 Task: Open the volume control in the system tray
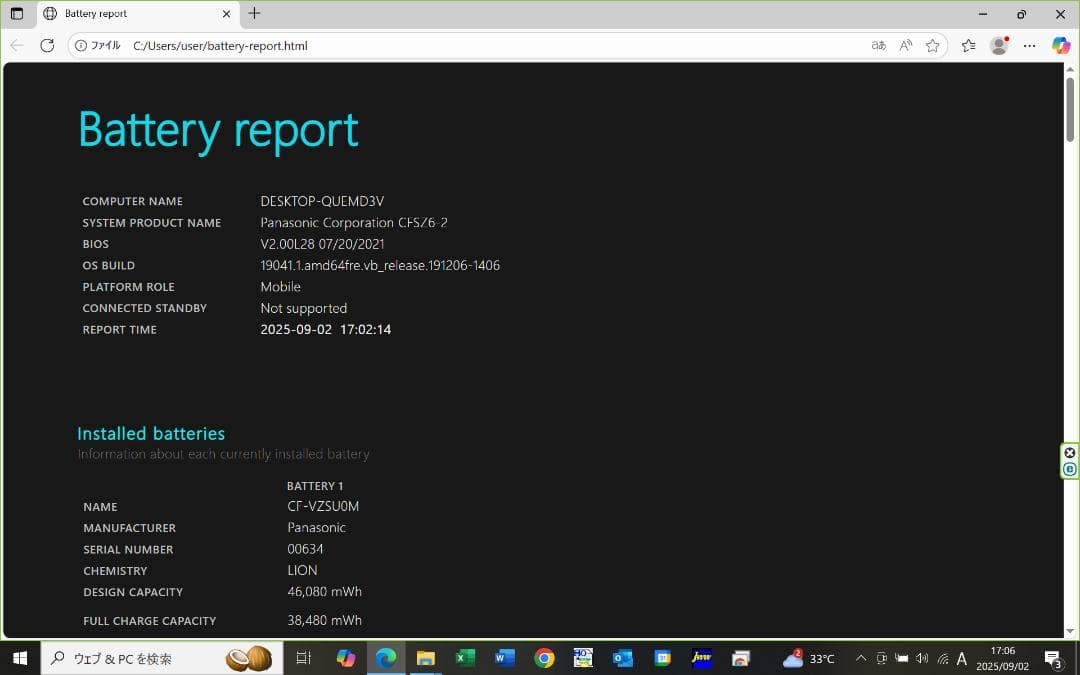[922, 658]
